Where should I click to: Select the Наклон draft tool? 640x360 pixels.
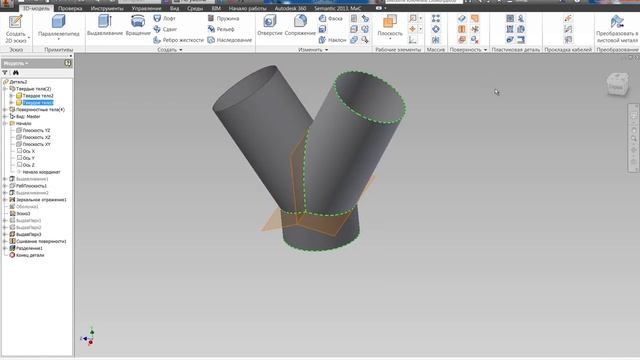click(x=332, y=40)
